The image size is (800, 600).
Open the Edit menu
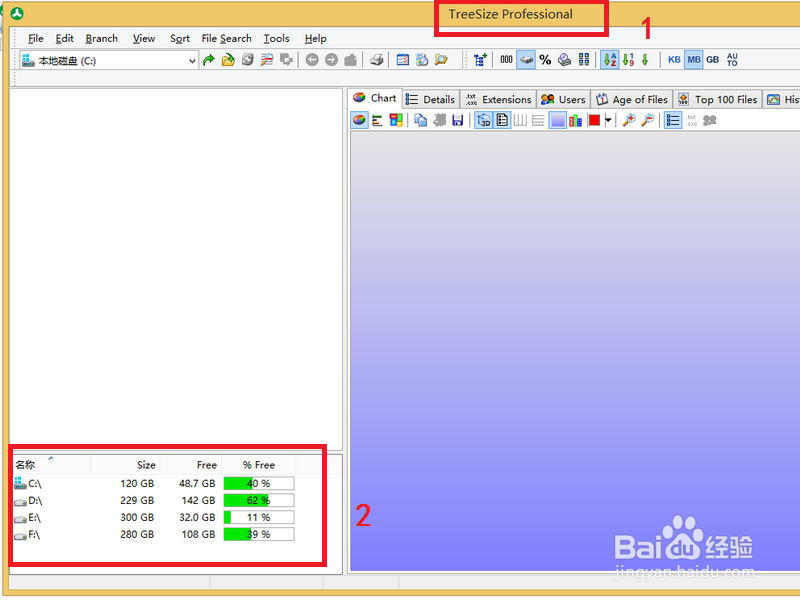[64, 39]
